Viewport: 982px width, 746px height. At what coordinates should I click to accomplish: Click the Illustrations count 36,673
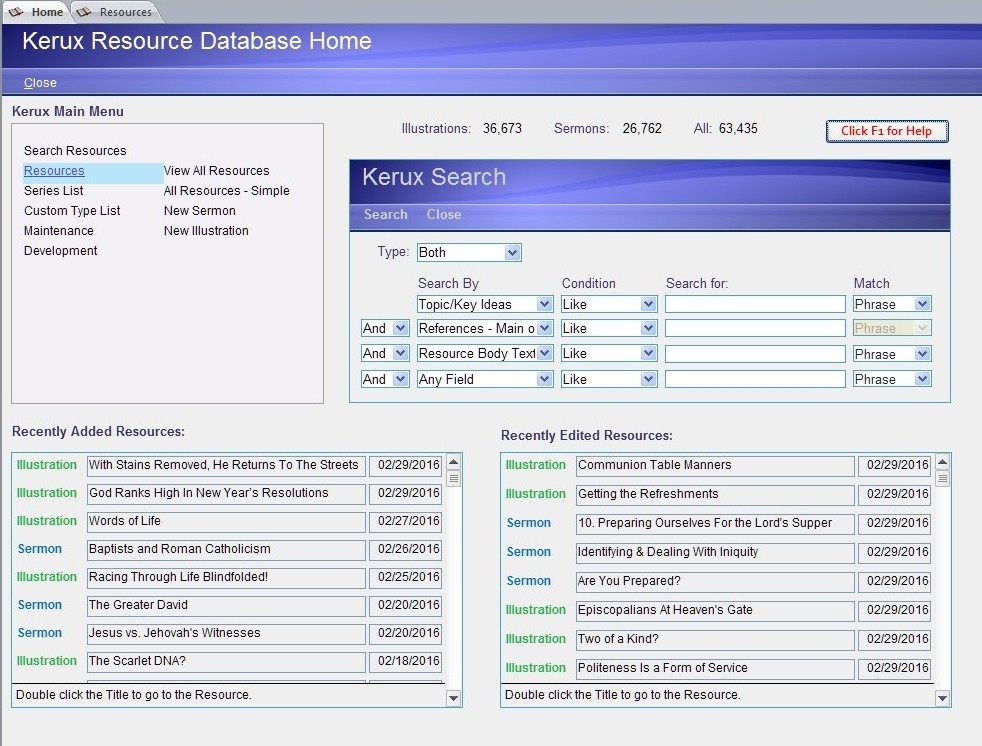click(x=502, y=128)
